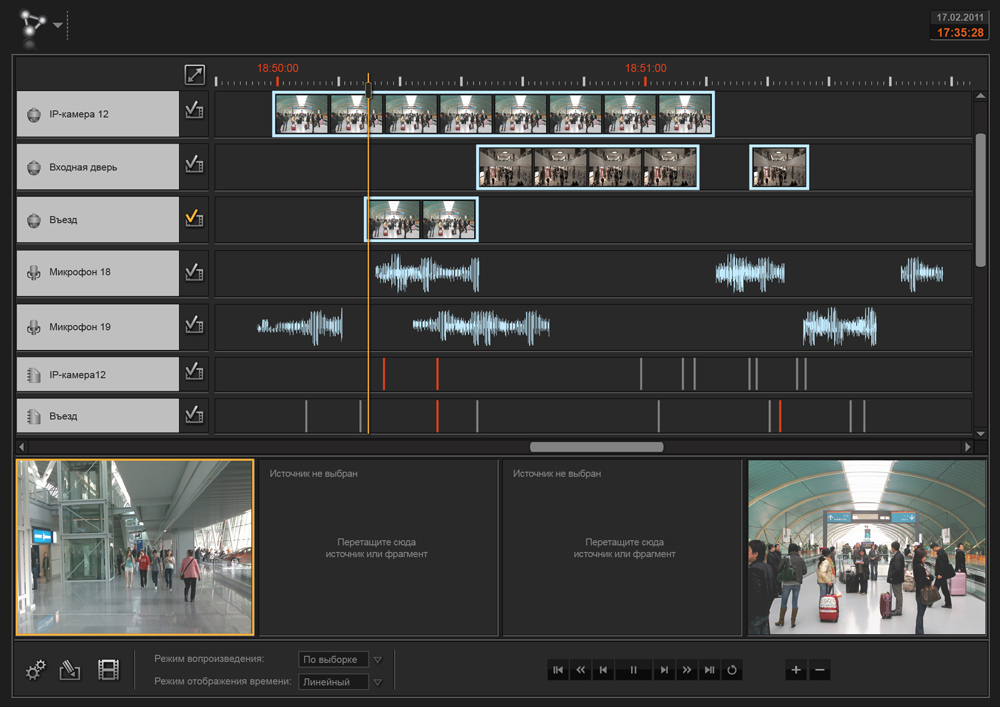The width and height of the screenshot is (1000, 707).
Task: Select the Входная дверь source row
Action: (x=97, y=167)
